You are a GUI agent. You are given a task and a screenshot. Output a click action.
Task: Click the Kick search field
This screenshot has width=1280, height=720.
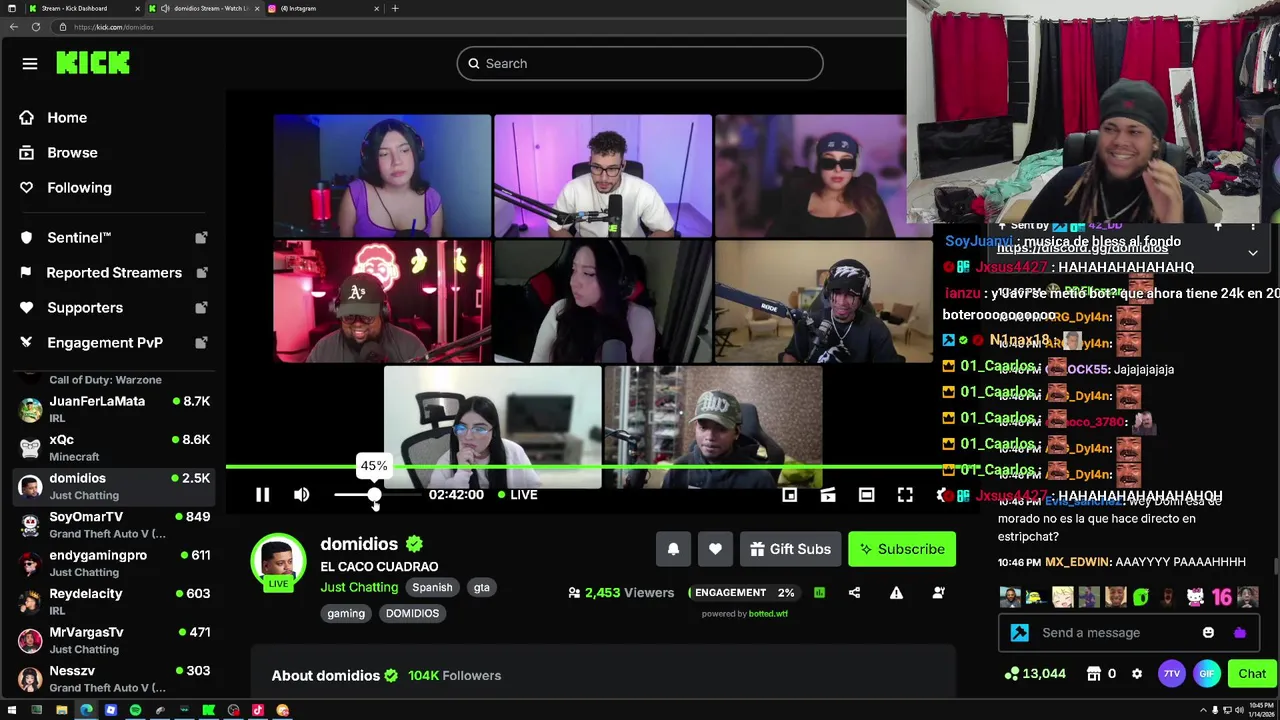pyautogui.click(x=640, y=64)
